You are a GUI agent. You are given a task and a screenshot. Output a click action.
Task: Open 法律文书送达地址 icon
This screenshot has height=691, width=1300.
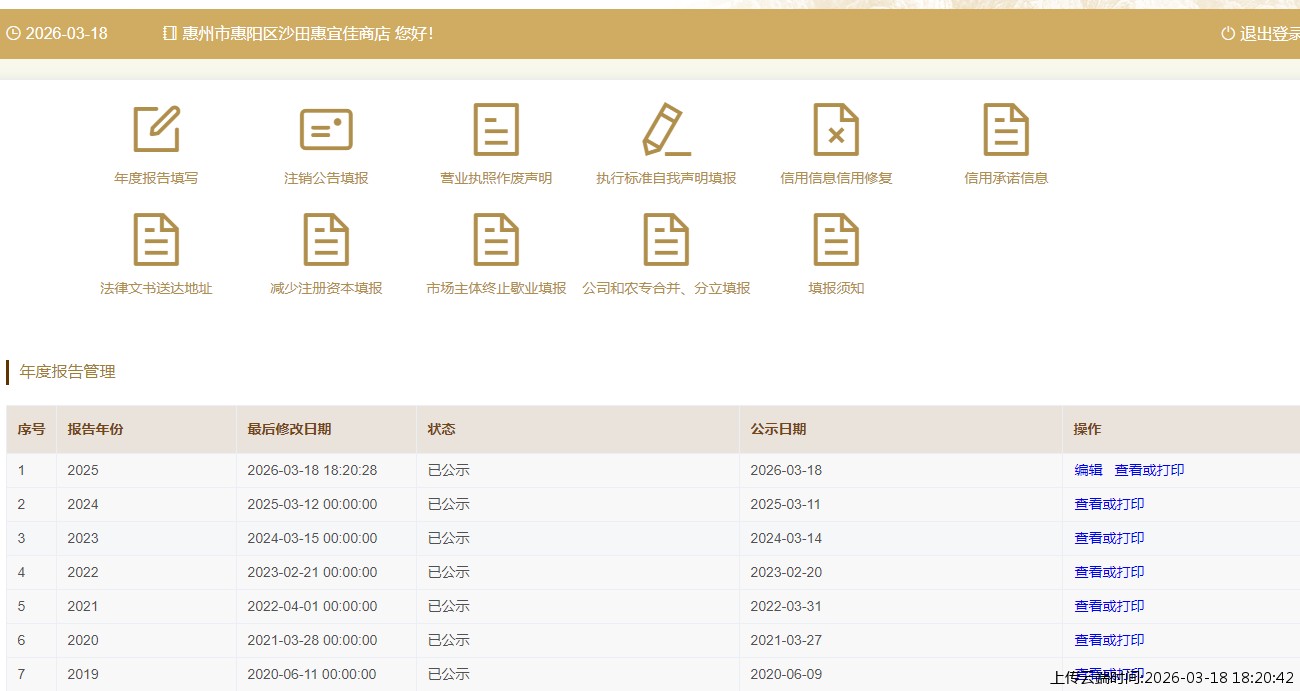pyautogui.click(x=156, y=240)
